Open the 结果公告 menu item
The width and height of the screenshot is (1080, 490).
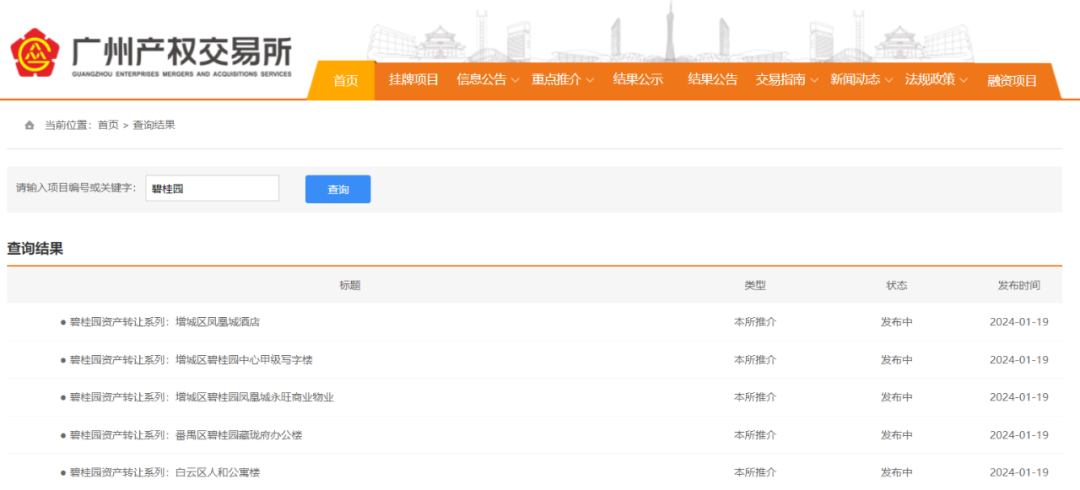click(713, 80)
